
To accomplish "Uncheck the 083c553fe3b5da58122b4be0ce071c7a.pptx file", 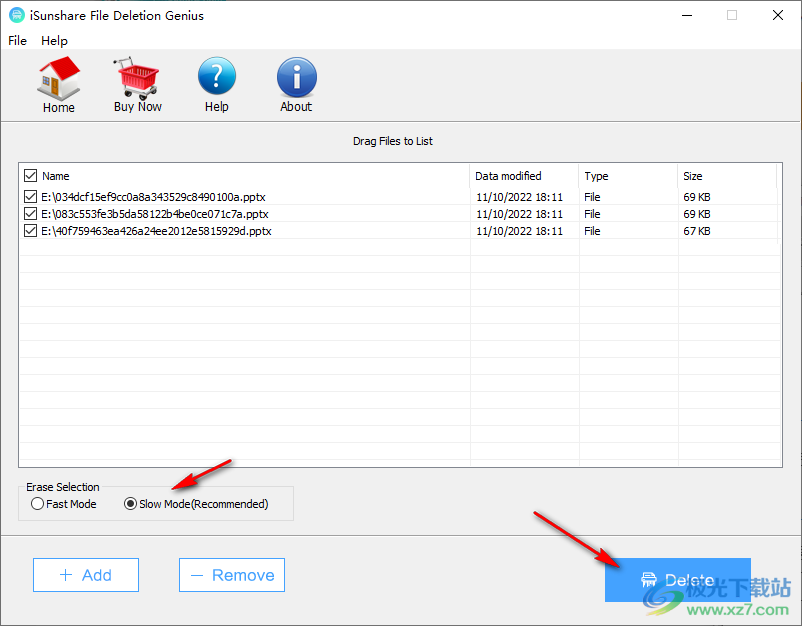I will click(31, 214).
